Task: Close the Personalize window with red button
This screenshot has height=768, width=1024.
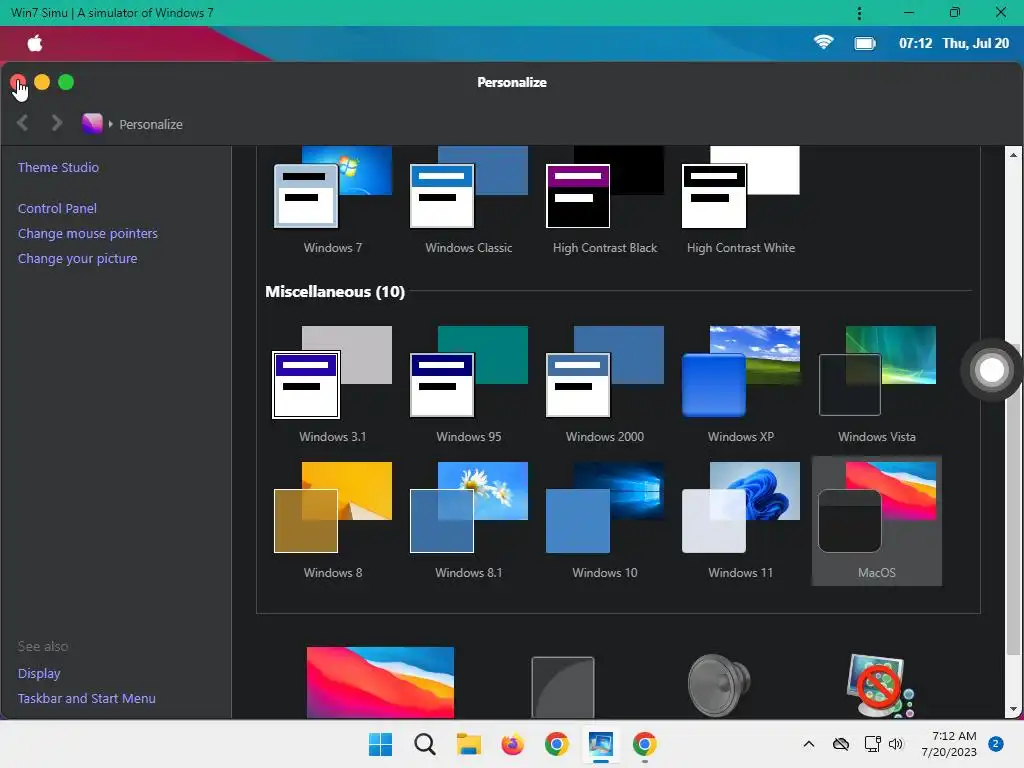Action: pos(18,82)
